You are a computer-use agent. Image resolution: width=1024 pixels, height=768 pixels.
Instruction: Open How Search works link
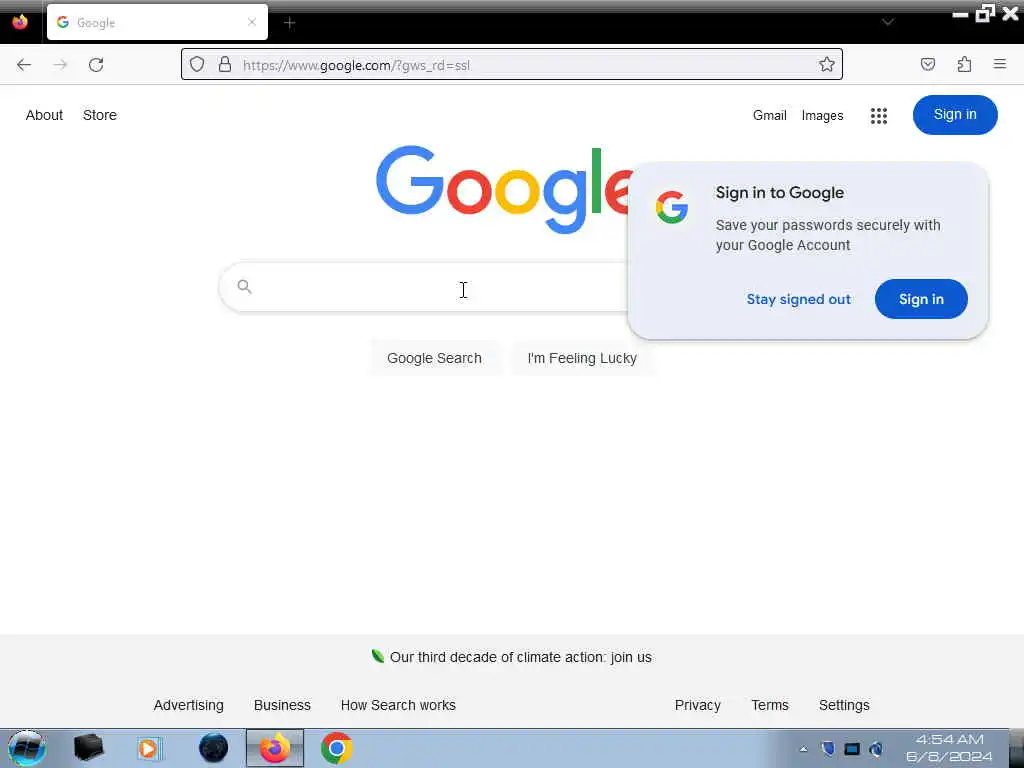tap(398, 705)
